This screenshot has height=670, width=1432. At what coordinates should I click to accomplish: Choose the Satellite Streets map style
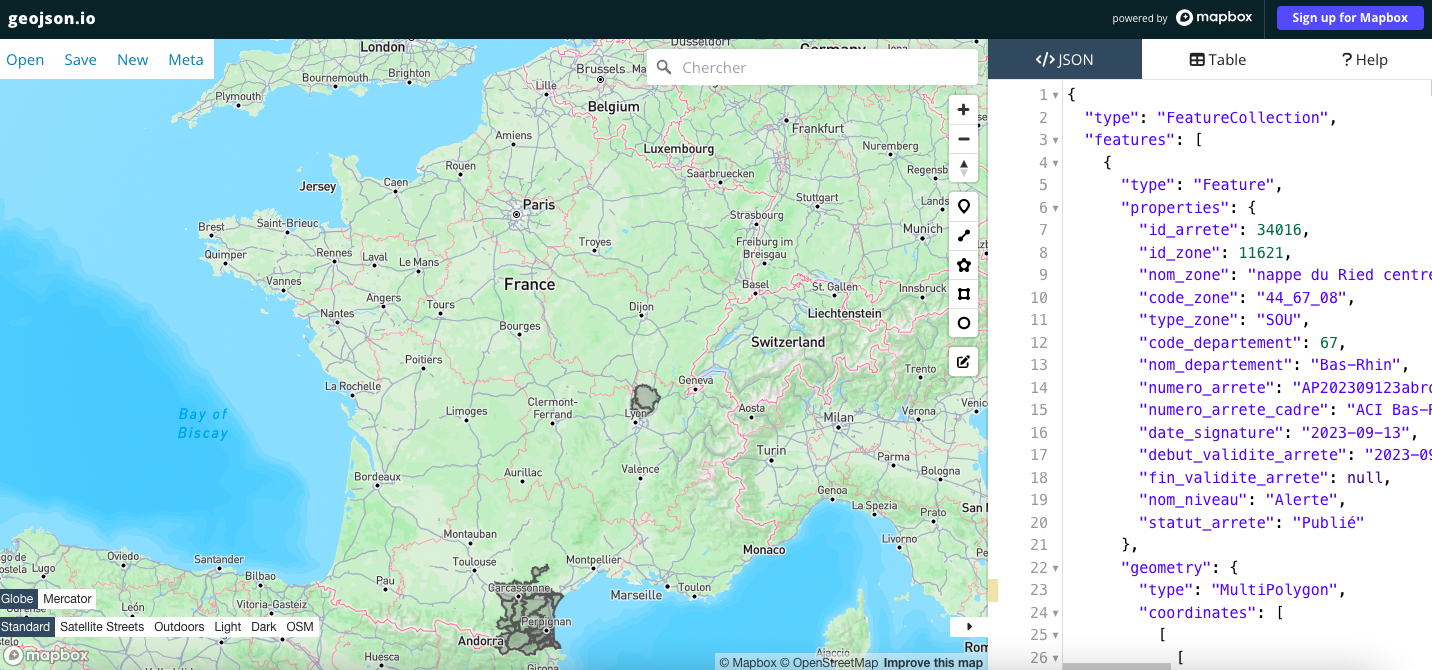[x=102, y=627]
